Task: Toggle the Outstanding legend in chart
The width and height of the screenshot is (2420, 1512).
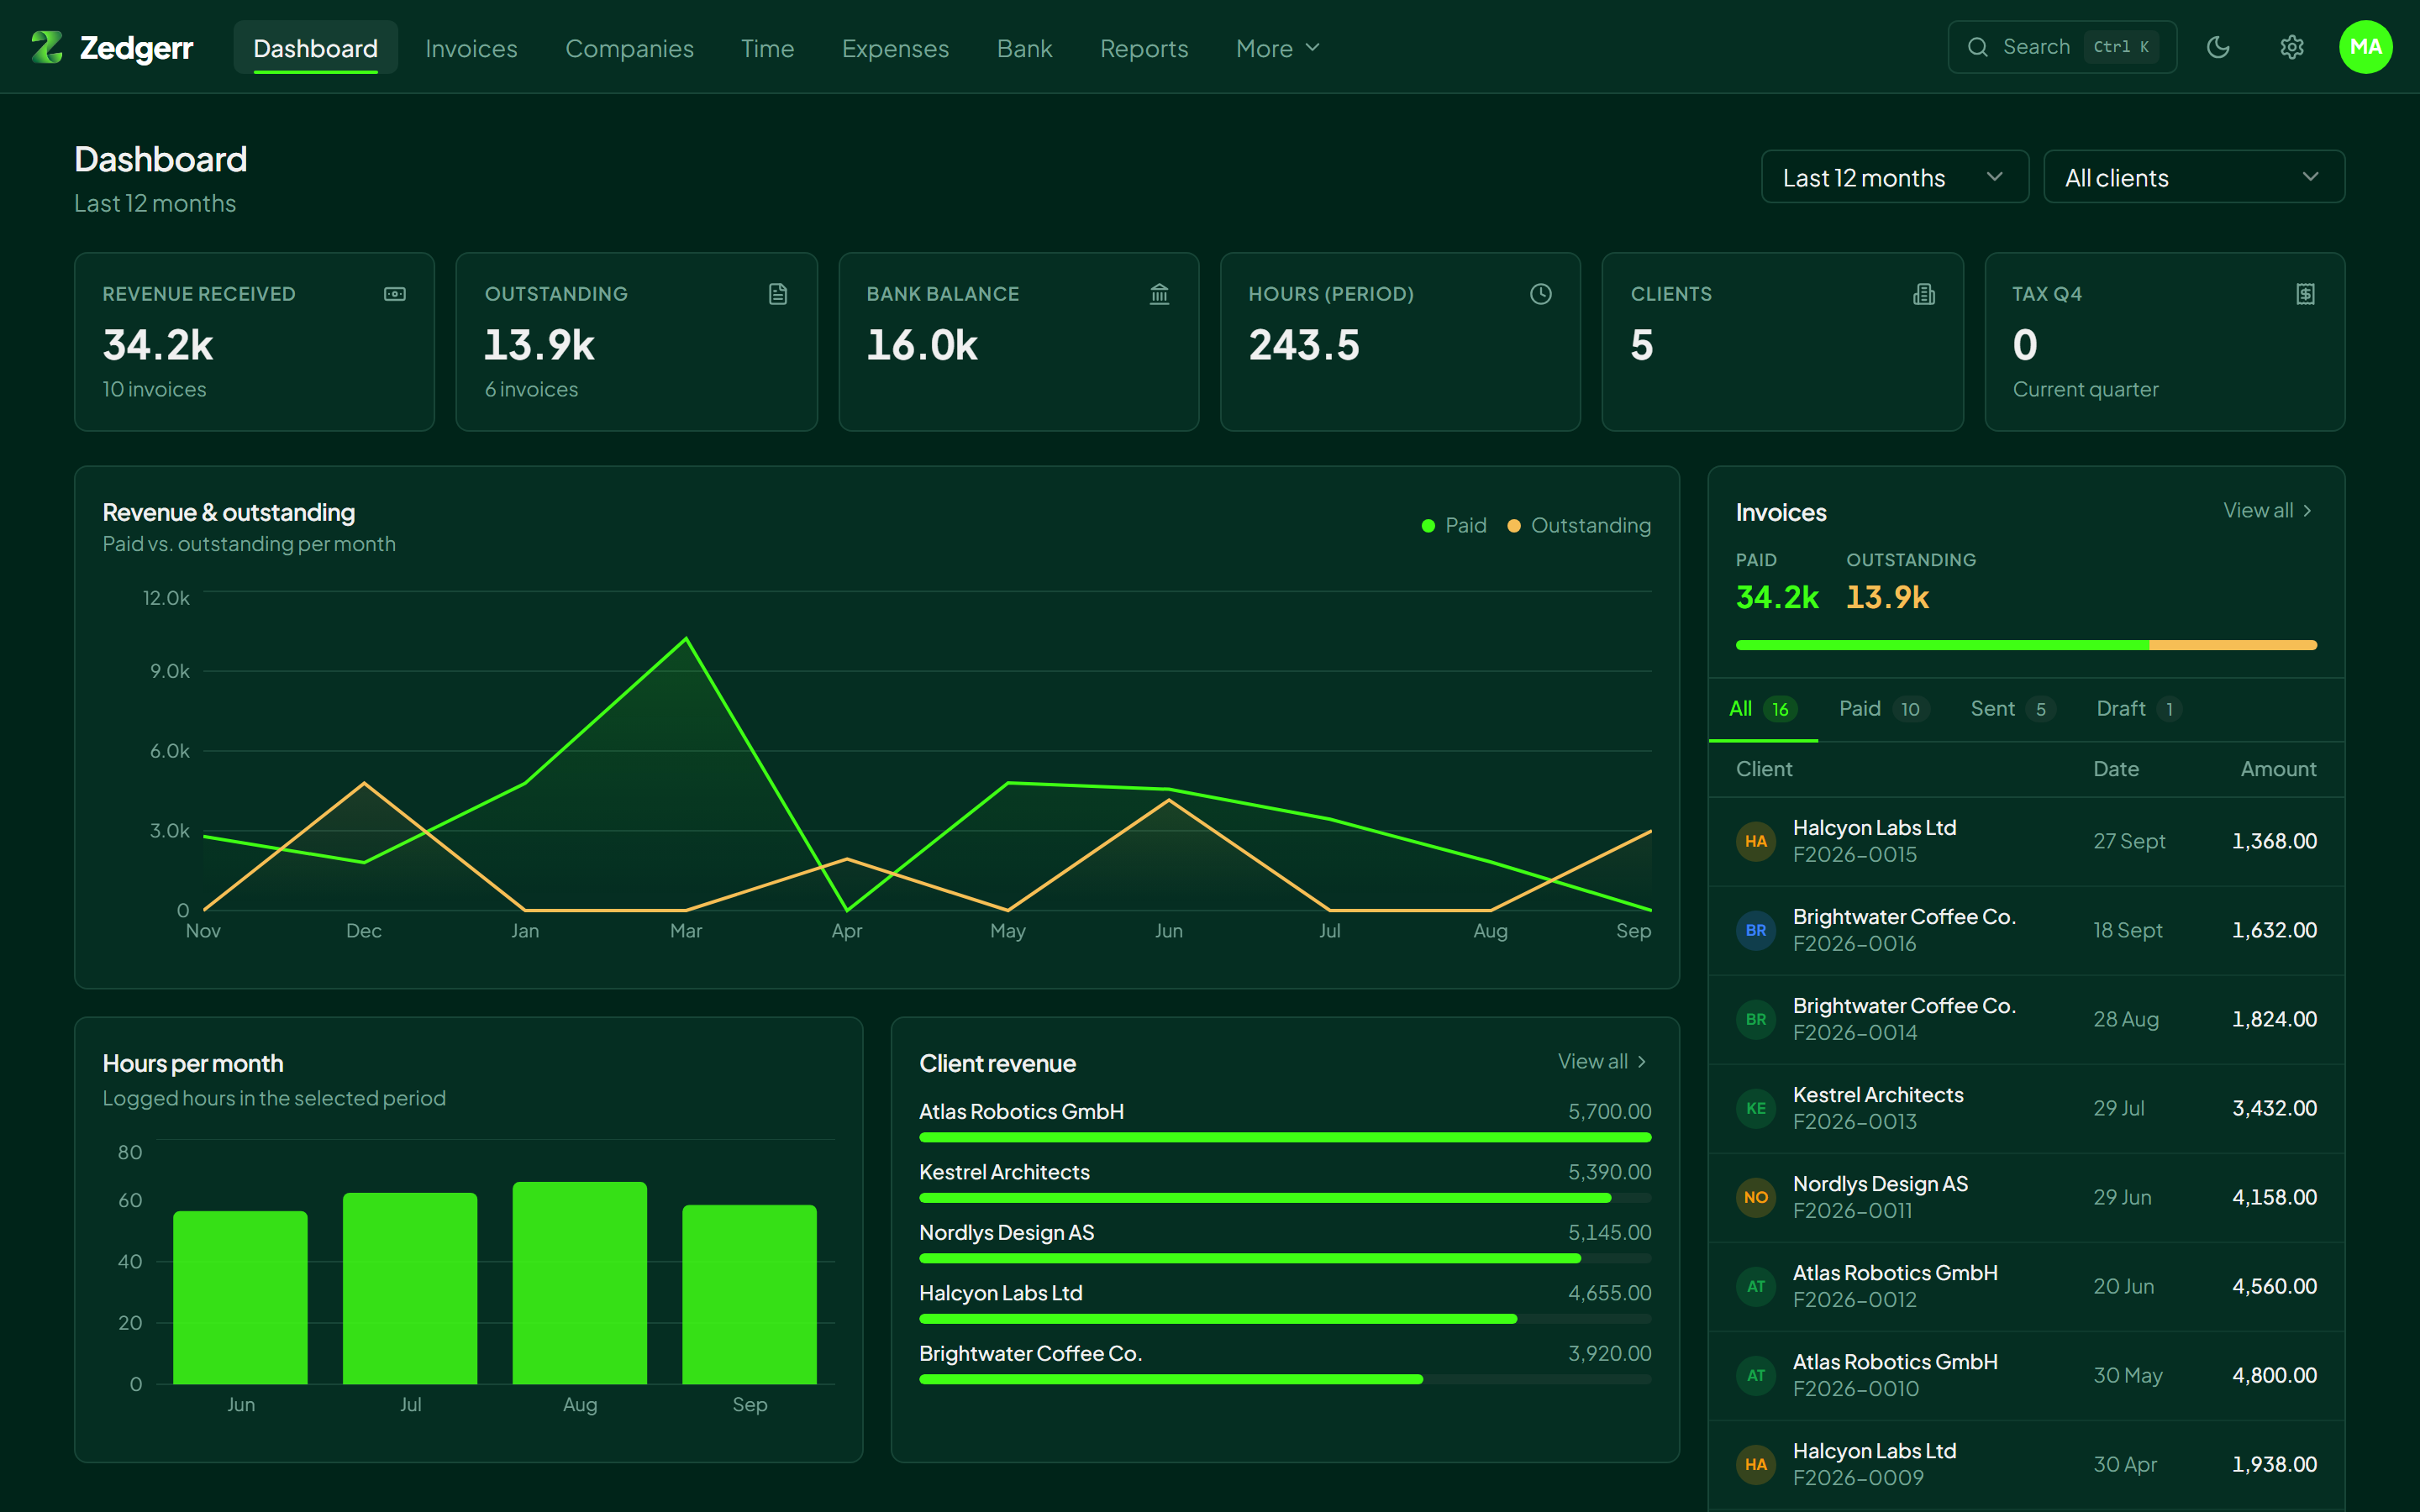Action: point(1579,525)
